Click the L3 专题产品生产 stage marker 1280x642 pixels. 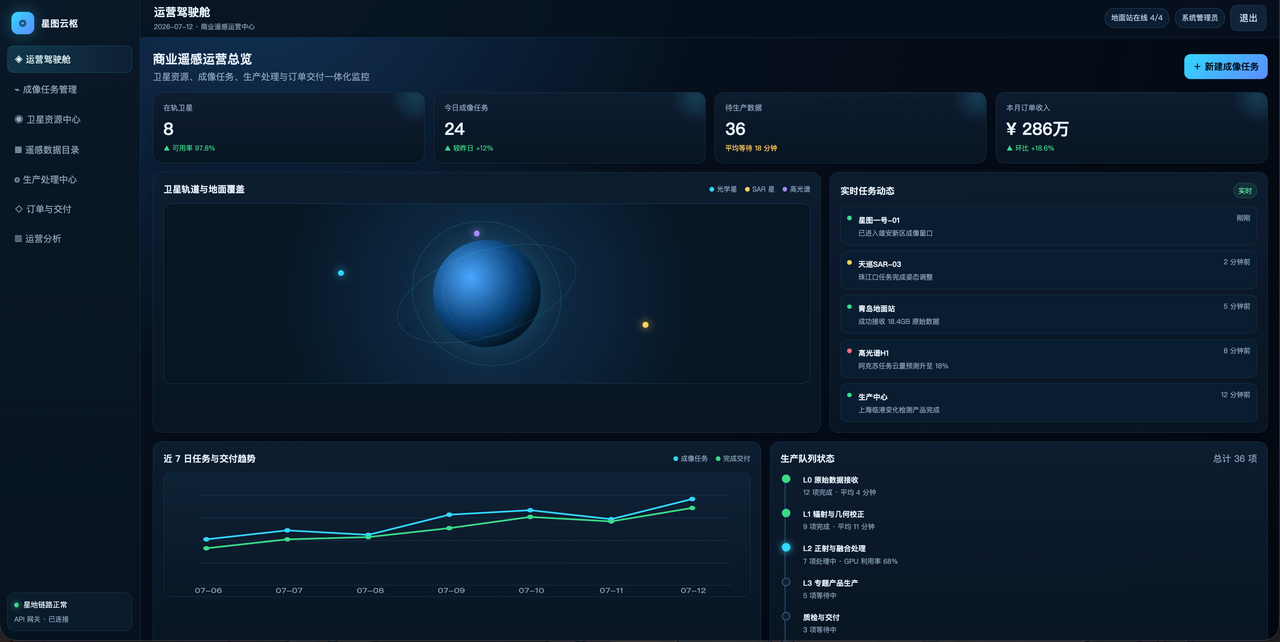click(786, 581)
